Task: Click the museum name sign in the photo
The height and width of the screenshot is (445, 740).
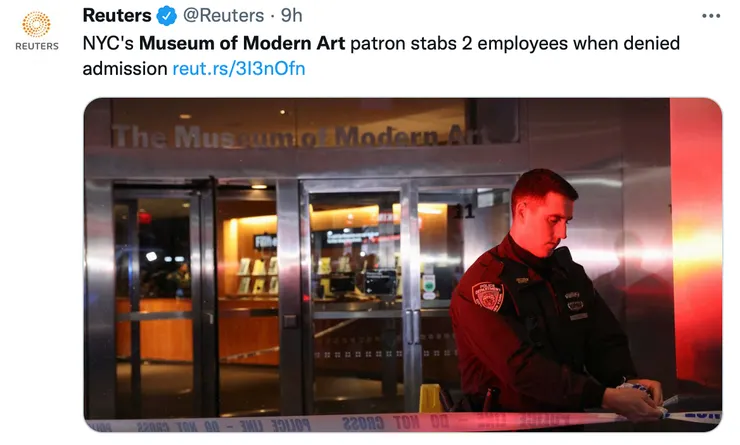Action: 297,135
